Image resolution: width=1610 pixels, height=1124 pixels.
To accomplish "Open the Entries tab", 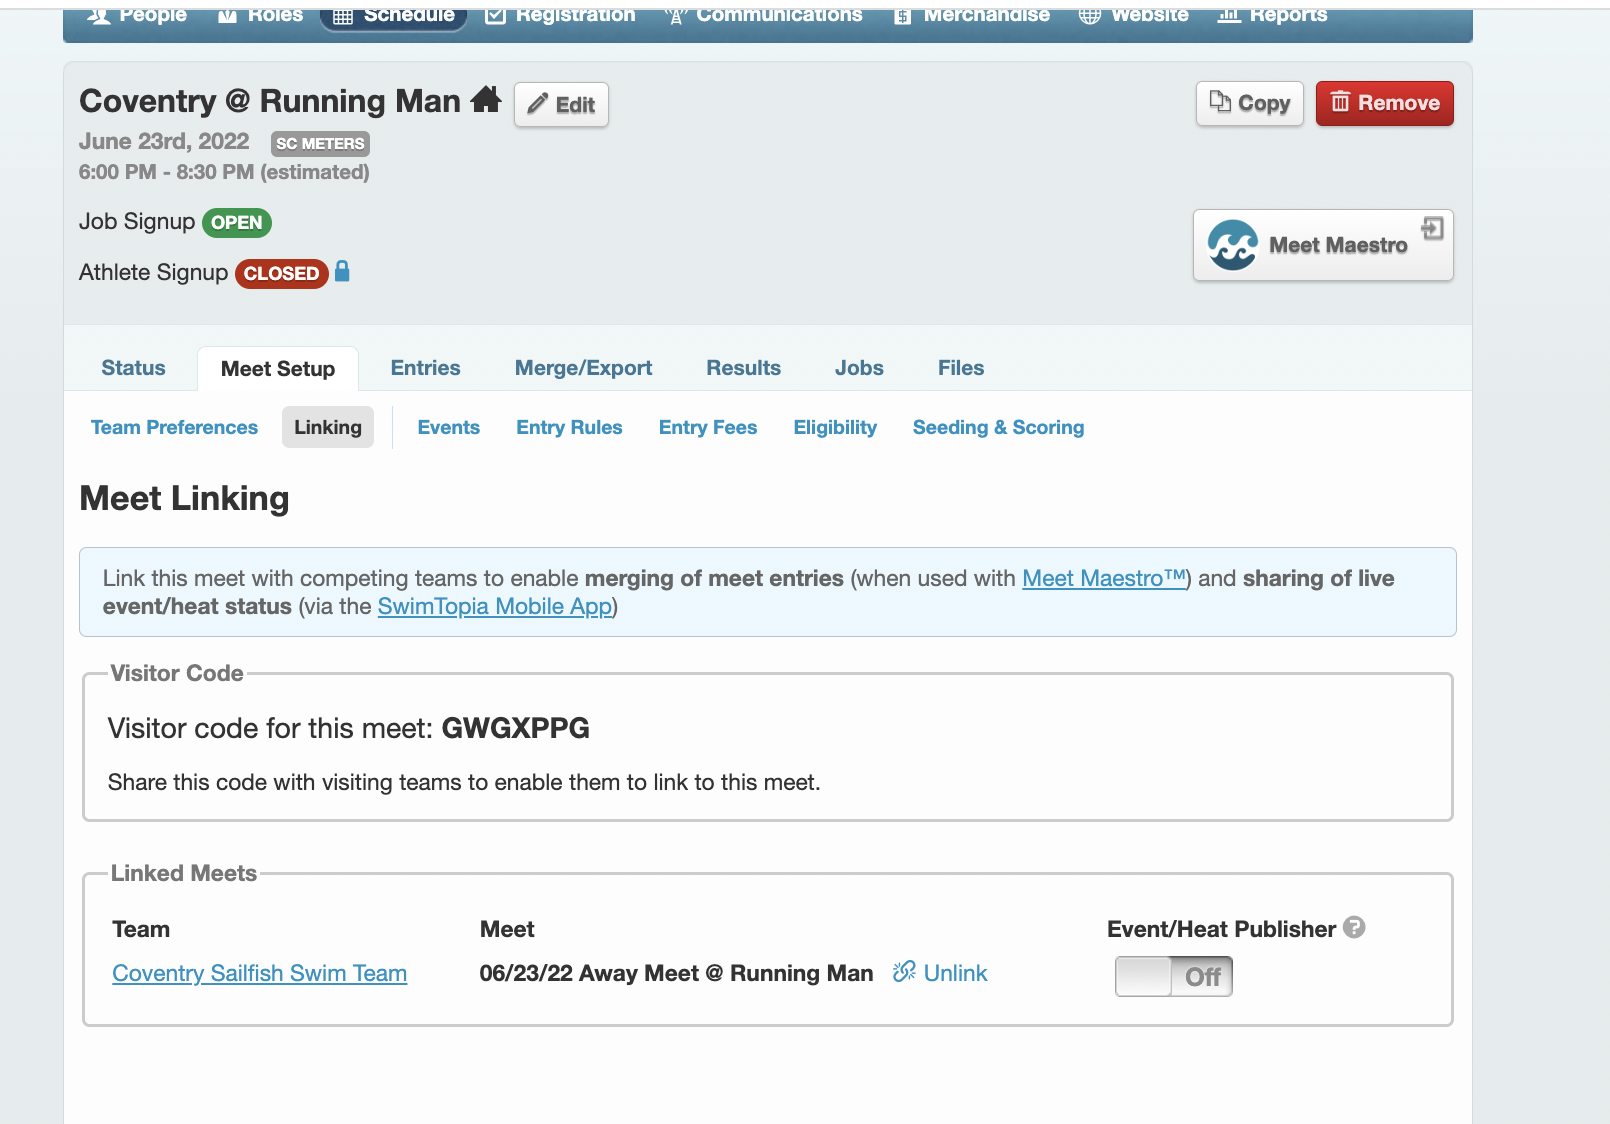I will coord(425,368).
